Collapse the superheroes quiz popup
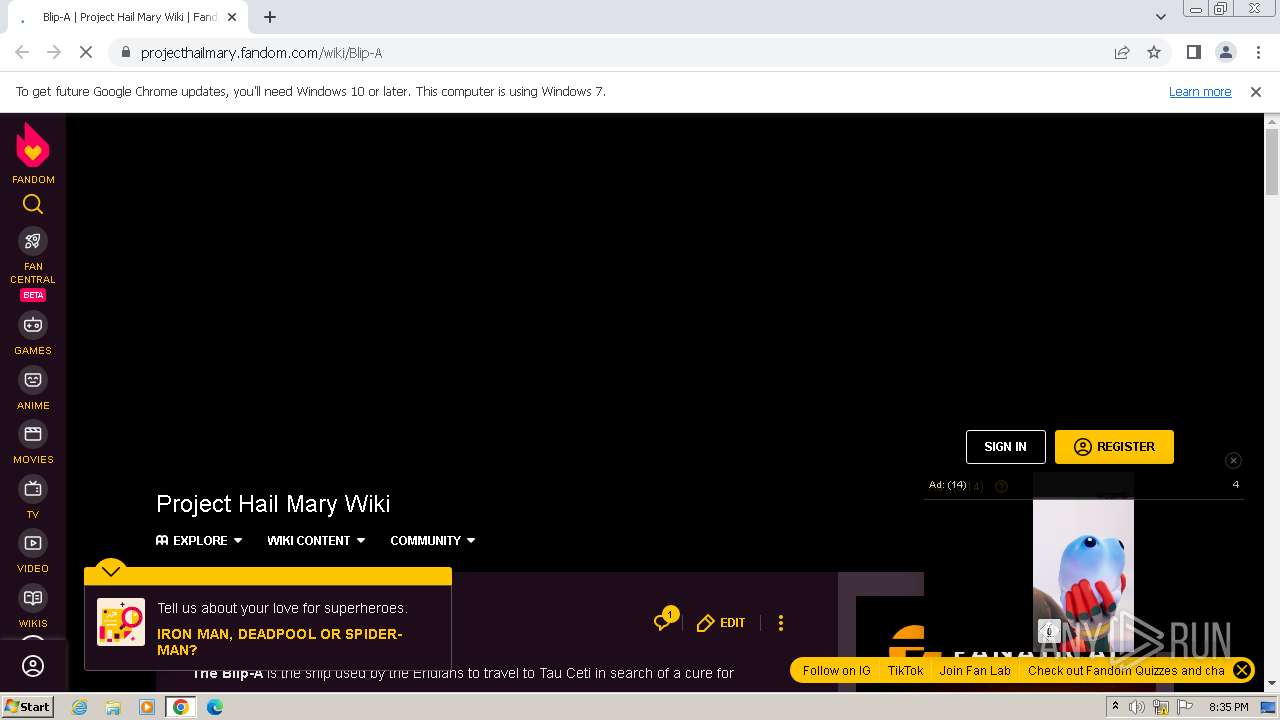This screenshot has width=1280, height=720. (x=111, y=571)
